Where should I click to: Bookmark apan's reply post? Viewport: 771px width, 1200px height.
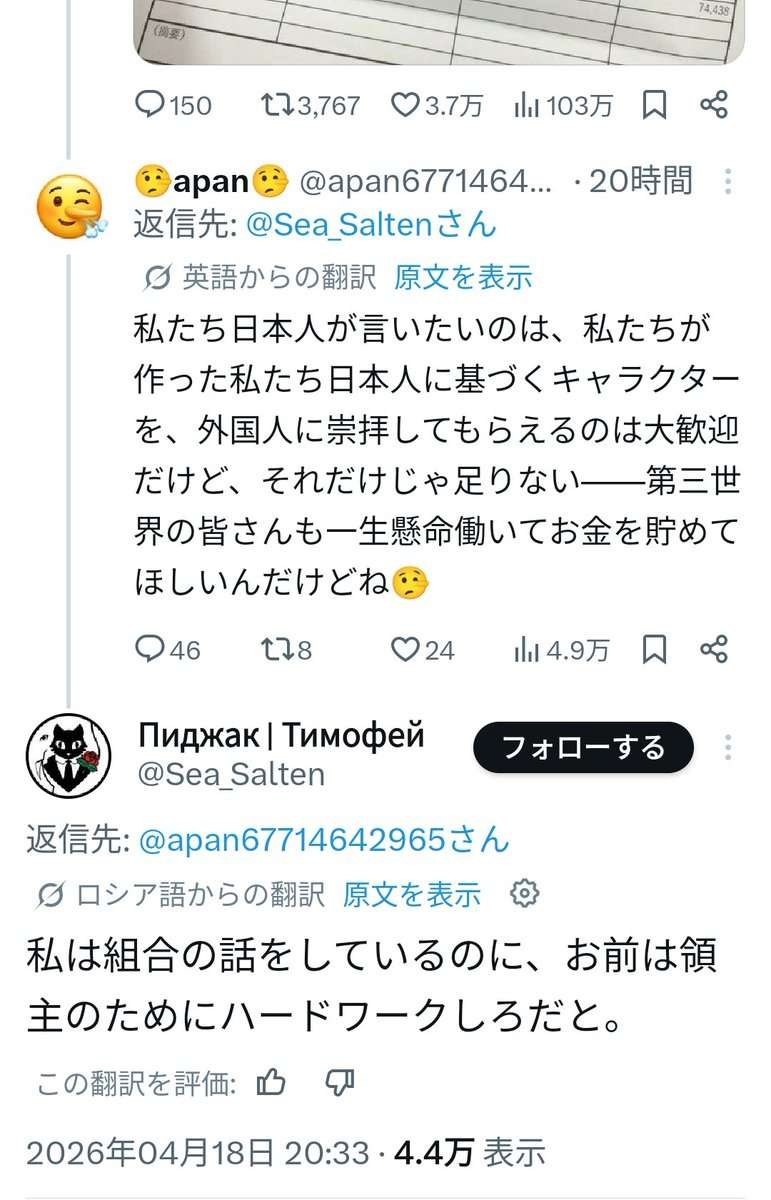654,650
